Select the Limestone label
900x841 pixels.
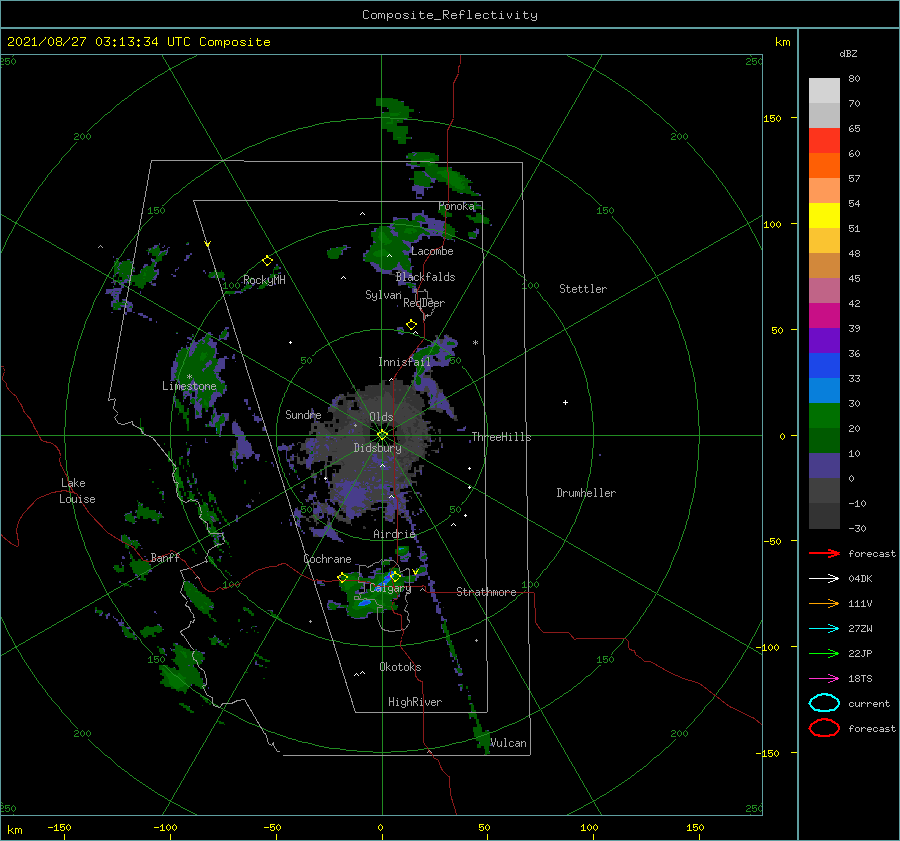(x=189, y=386)
